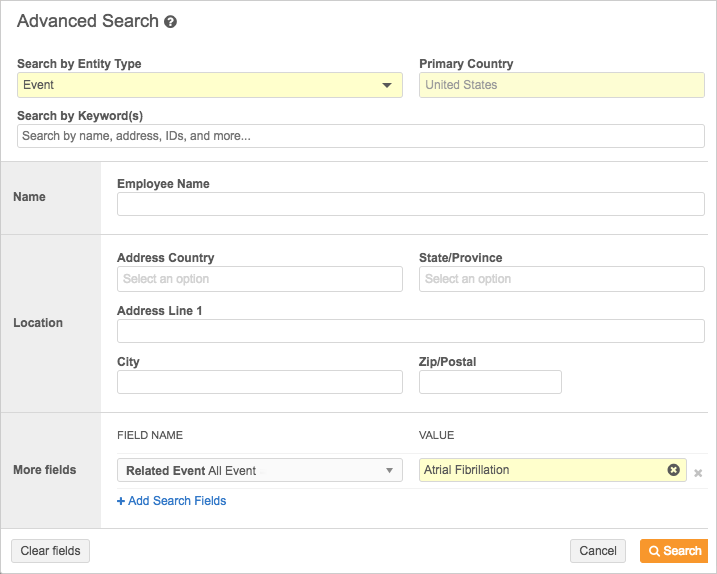Image resolution: width=717 pixels, height=574 pixels.
Task: Expand the Related Event field name selector
Action: [389, 471]
